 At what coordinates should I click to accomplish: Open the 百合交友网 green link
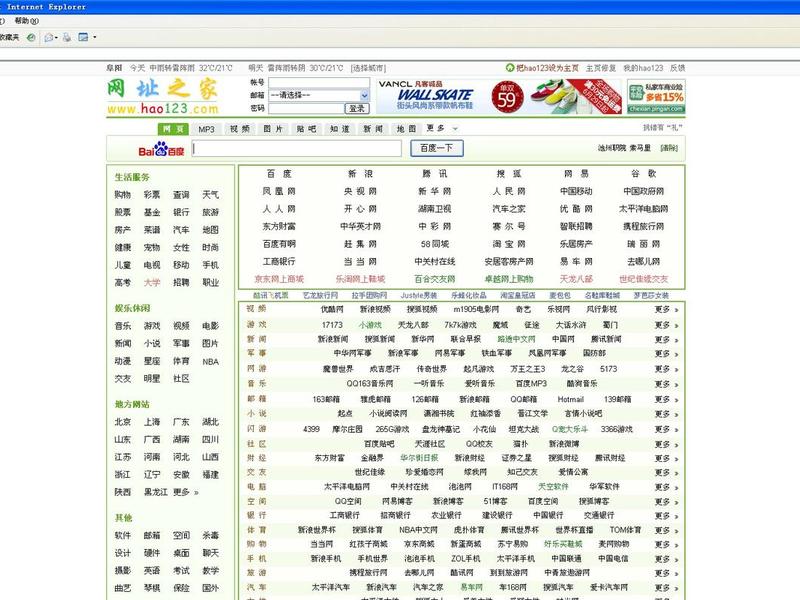[435, 279]
